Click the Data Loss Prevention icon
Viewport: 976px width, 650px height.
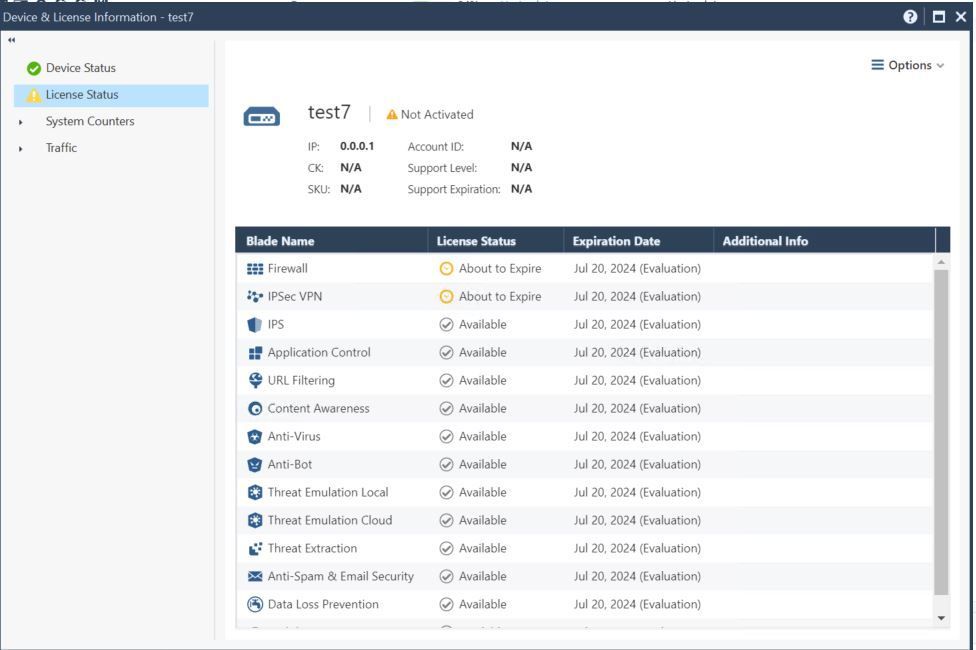point(255,605)
